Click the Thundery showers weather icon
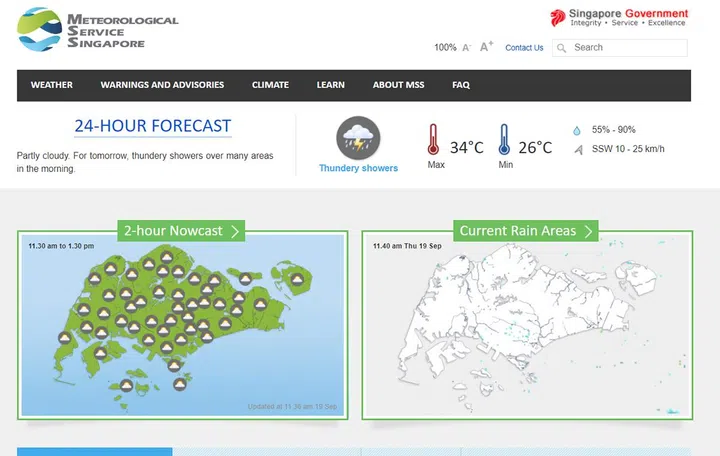This screenshot has height=456, width=720. [x=358, y=138]
